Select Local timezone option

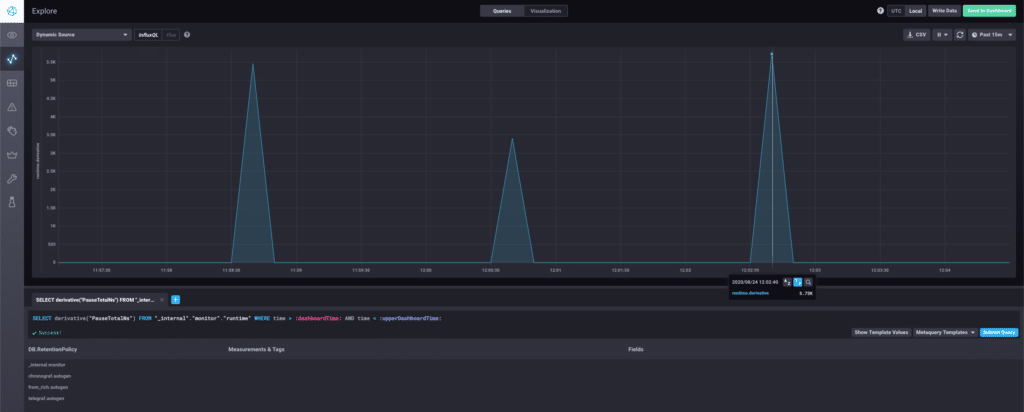click(915, 10)
